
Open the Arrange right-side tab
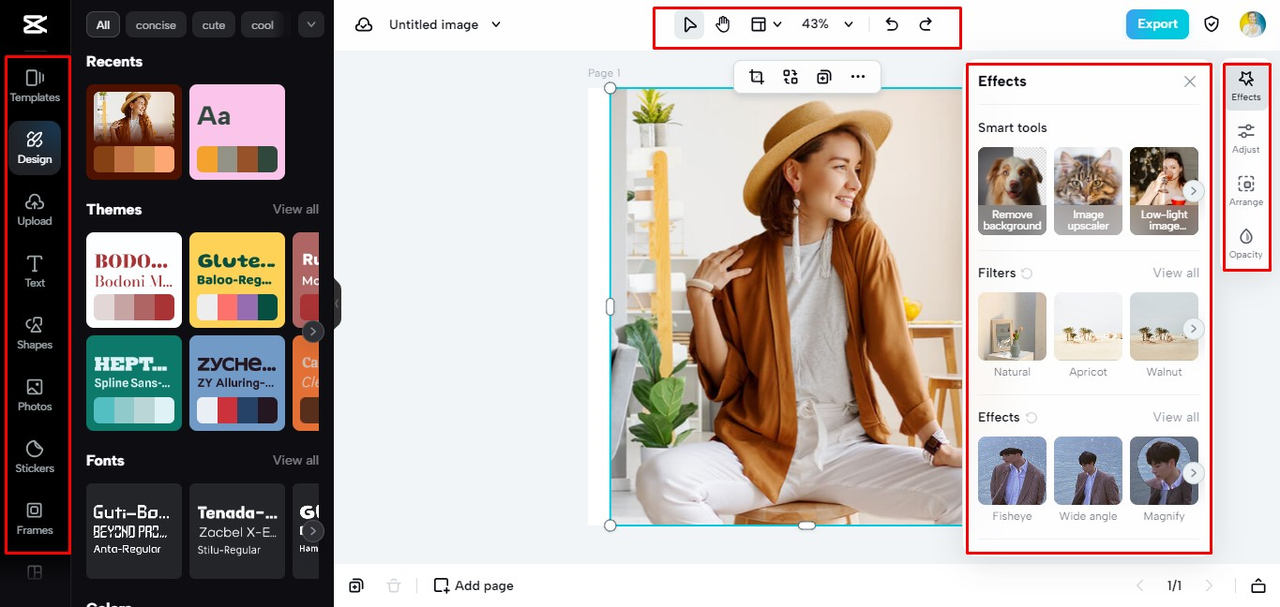(1246, 191)
